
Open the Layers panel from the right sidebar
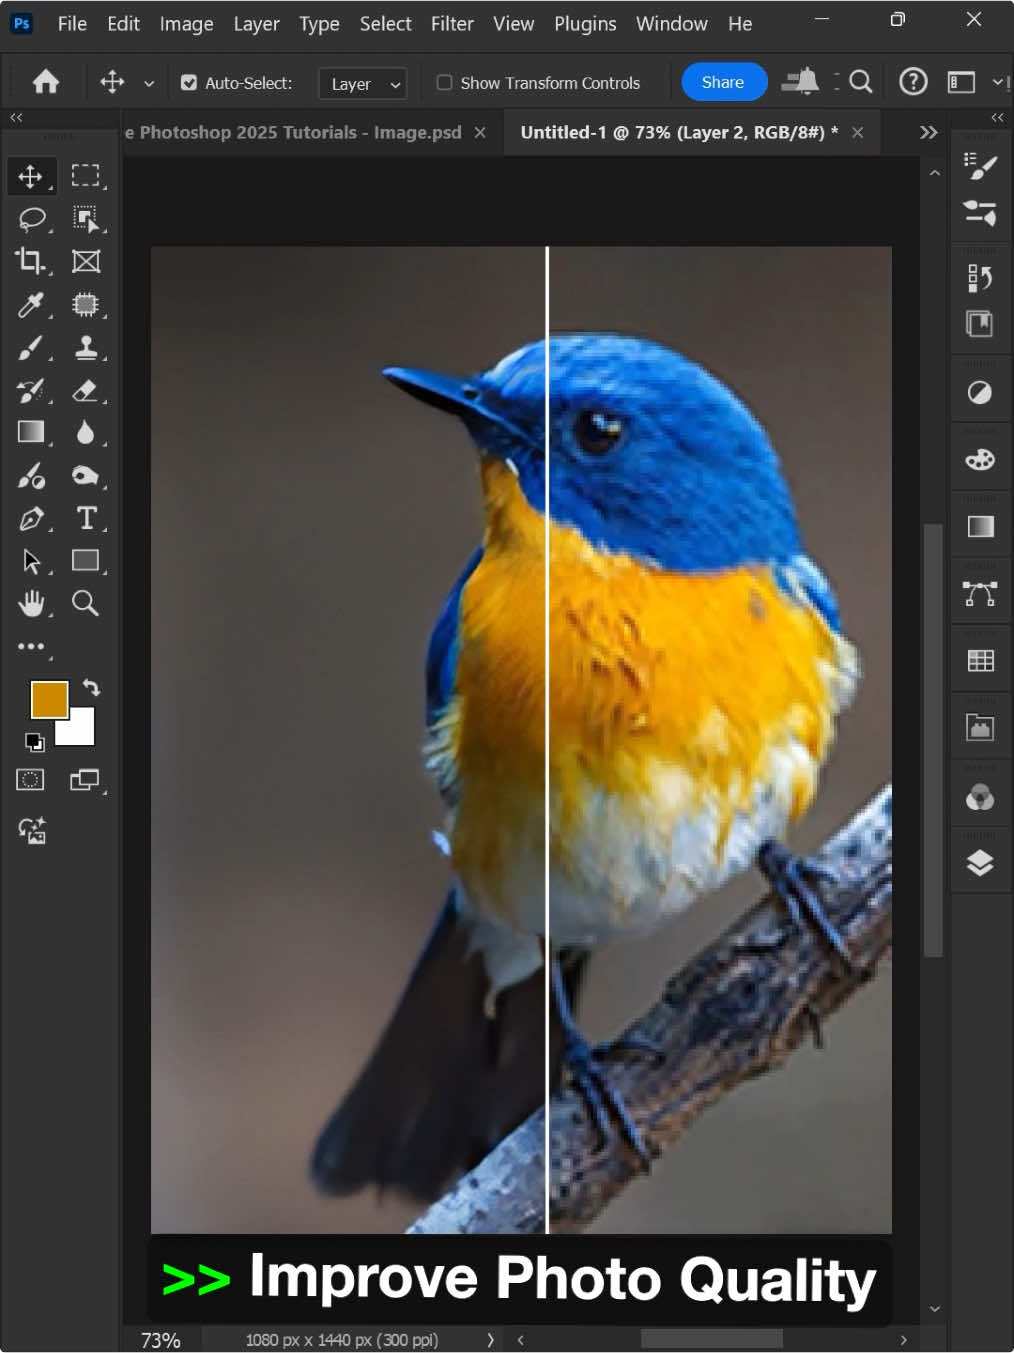click(x=980, y=861)
